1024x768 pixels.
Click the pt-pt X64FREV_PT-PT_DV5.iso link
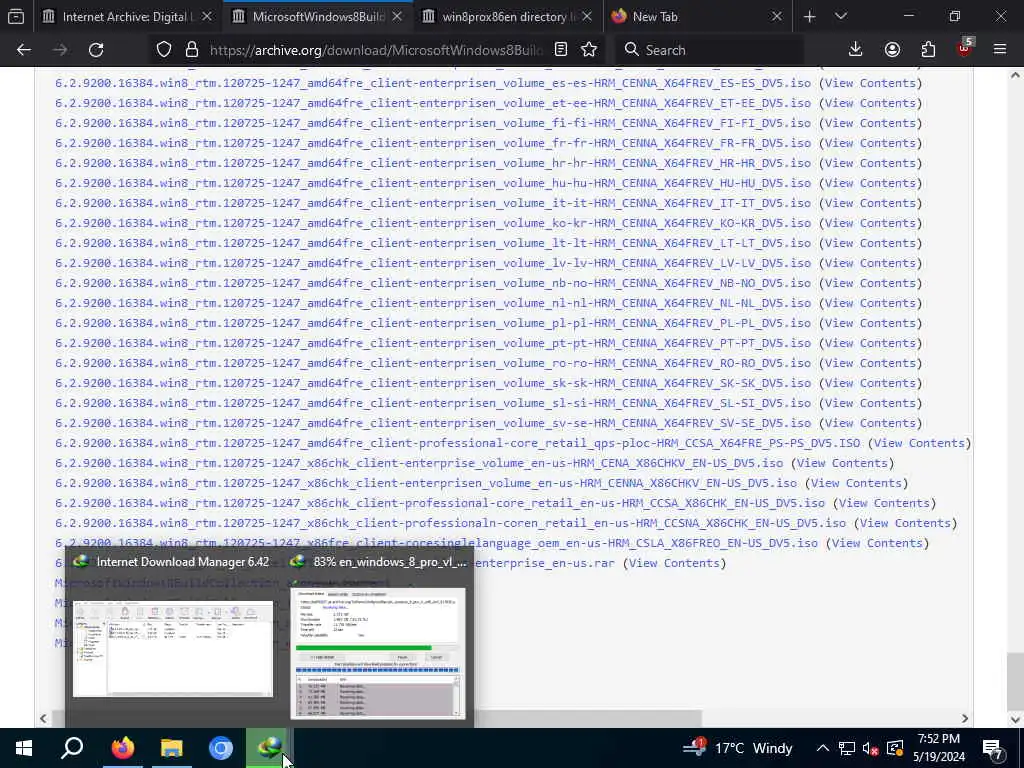point(433,343)
